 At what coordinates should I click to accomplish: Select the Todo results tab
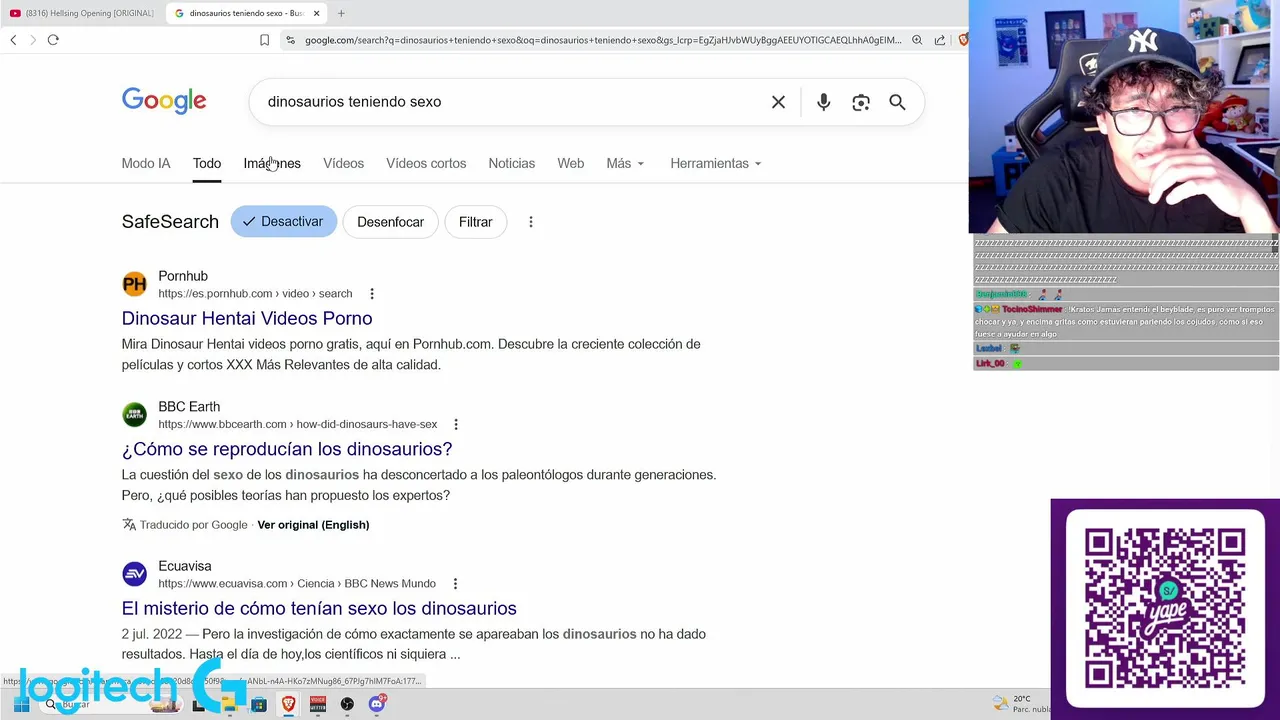(207, 163)
